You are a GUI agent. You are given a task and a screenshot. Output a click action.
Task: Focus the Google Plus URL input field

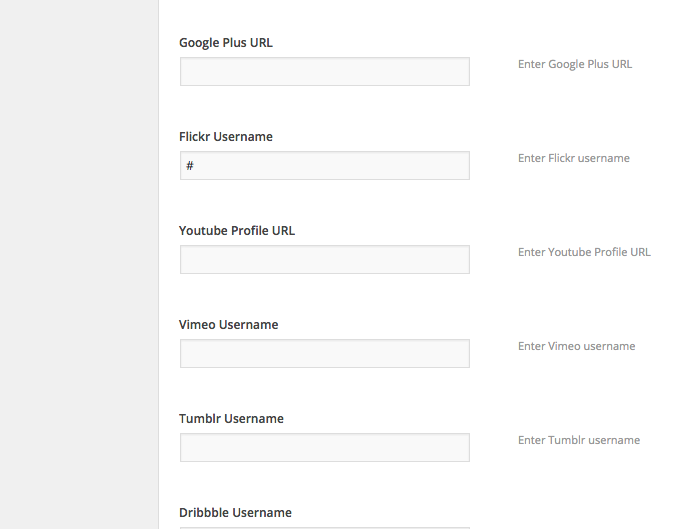[x=324, y=71]
